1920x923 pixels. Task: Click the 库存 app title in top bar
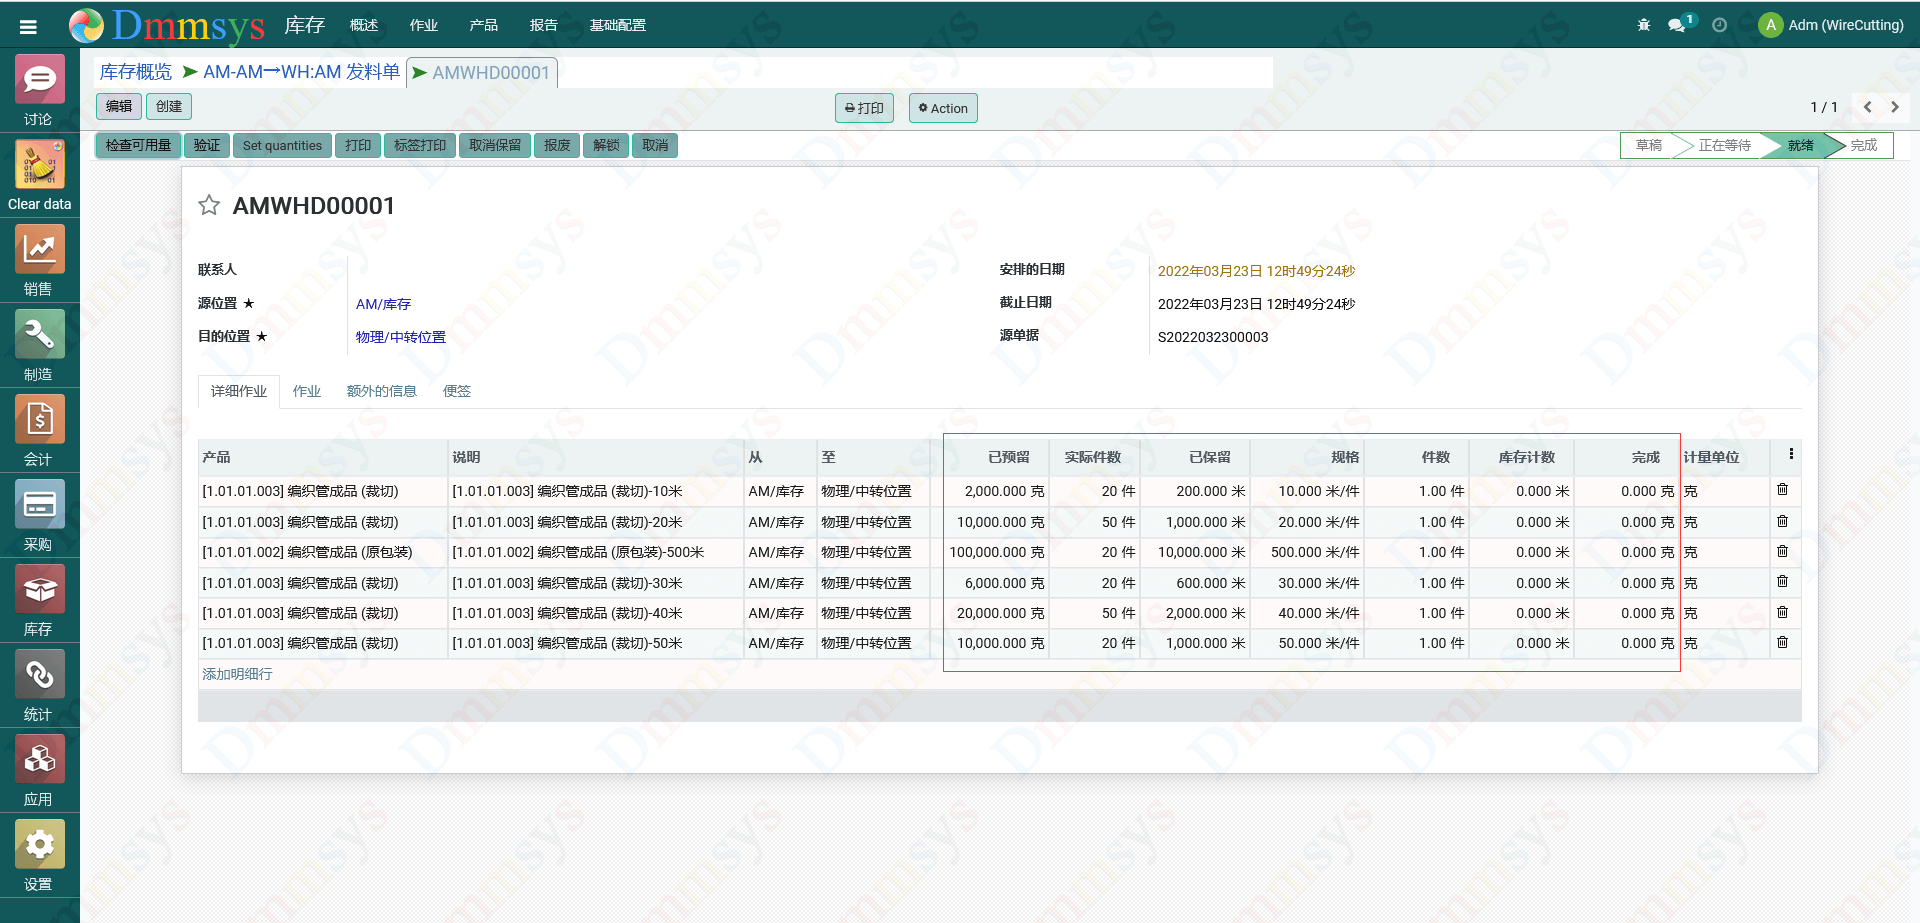304,25
